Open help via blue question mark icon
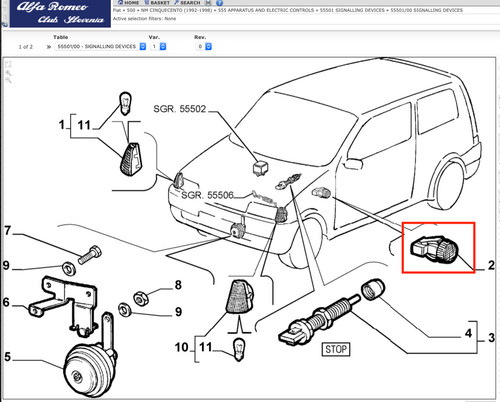The height and width of the screenshot is (402, 500). click(x=219, y=3)
